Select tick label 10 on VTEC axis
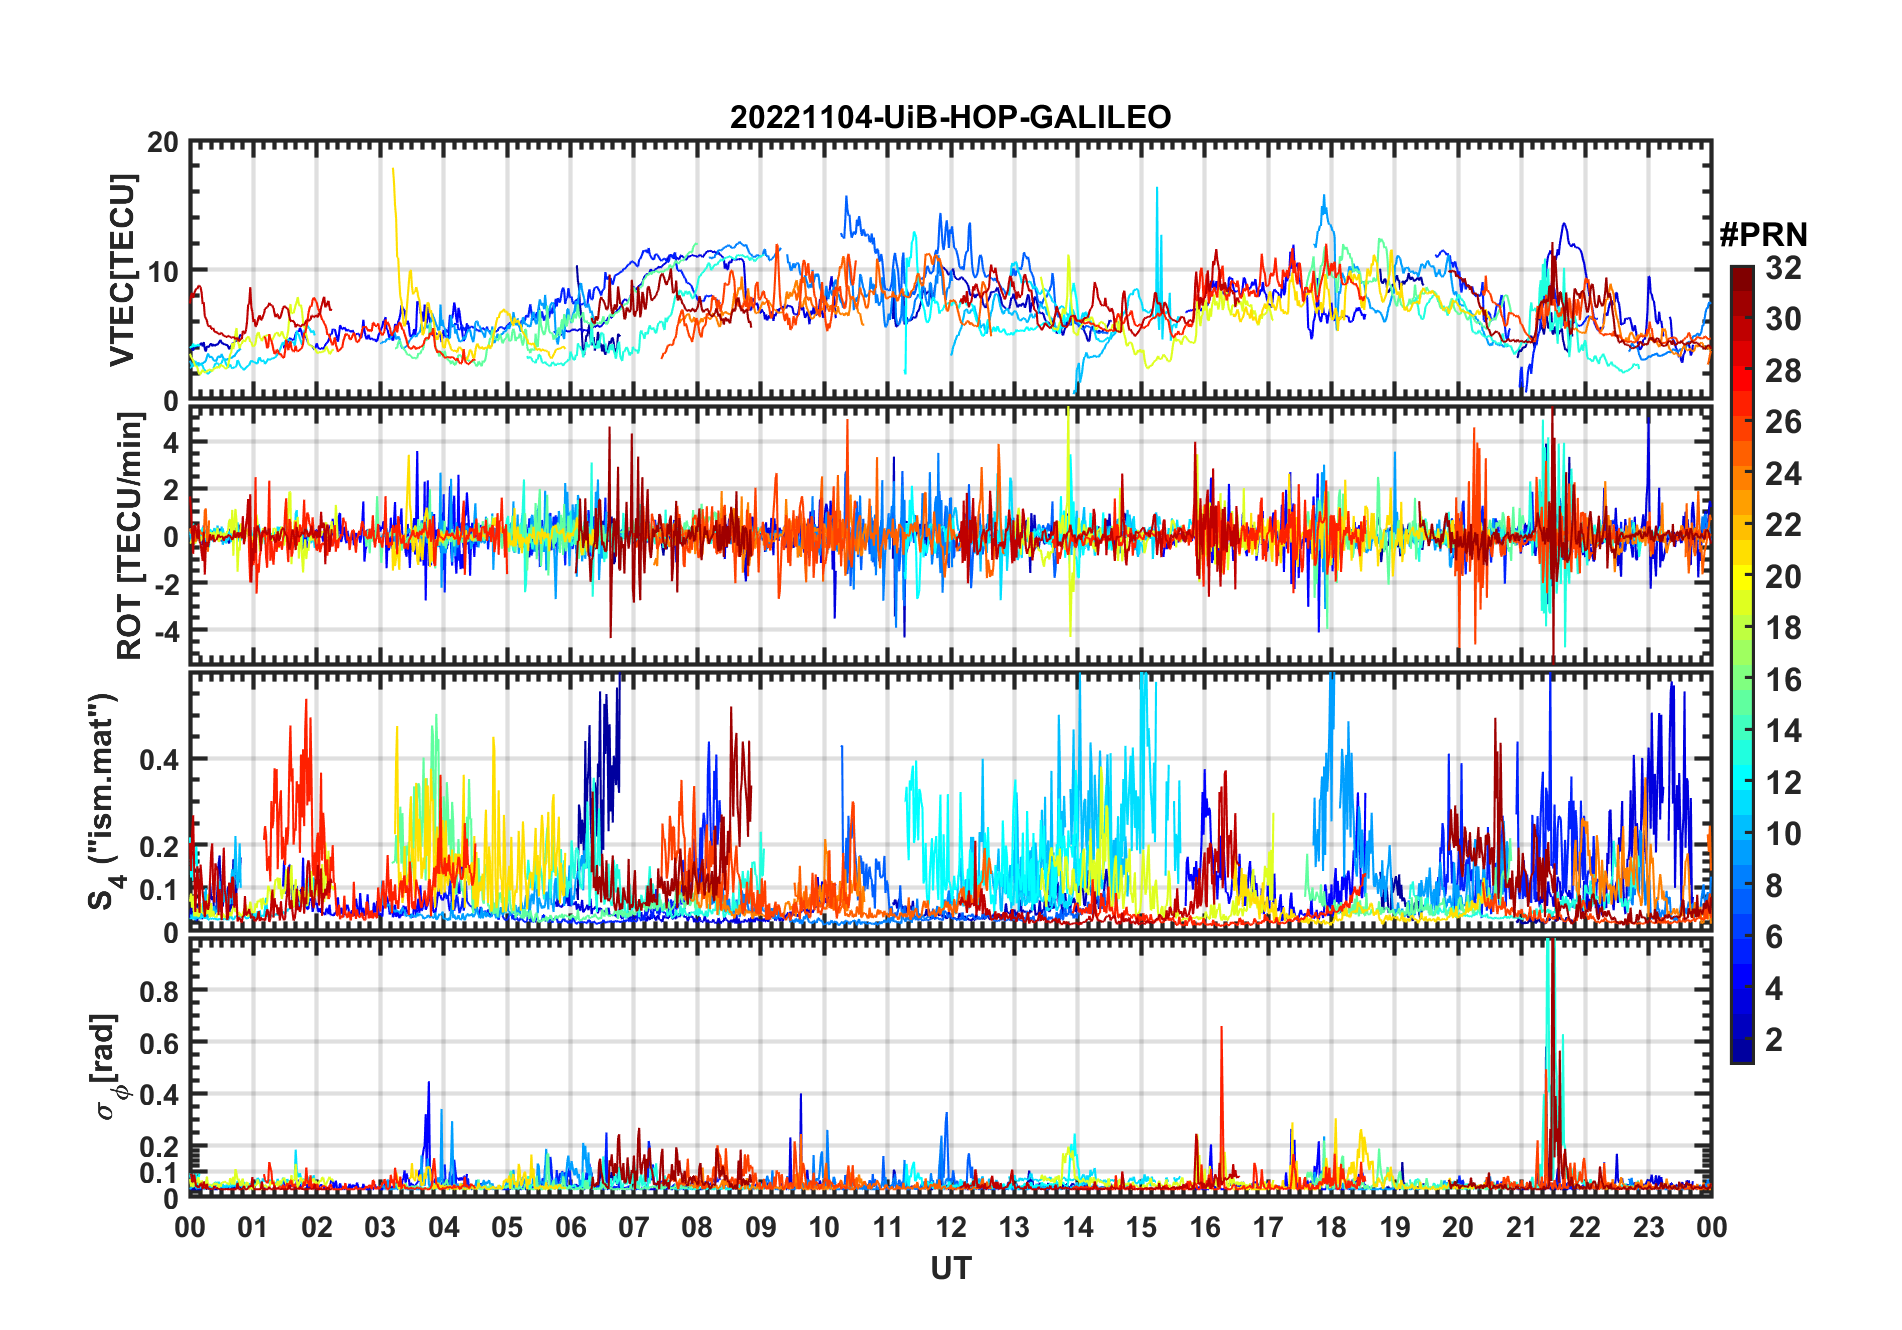1902x1330 pixels. [x=163, y=272]
